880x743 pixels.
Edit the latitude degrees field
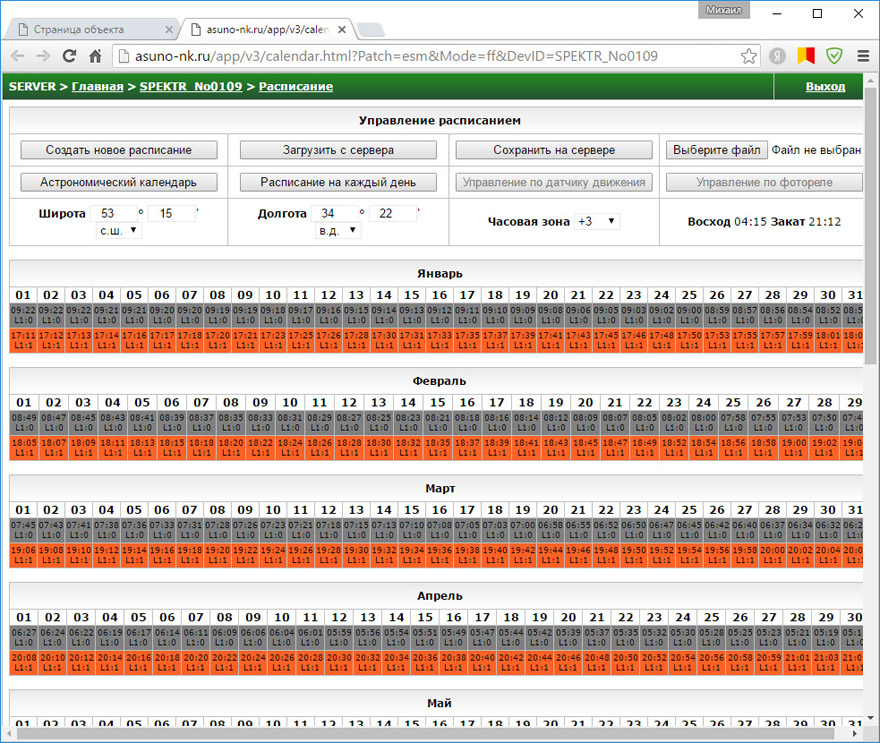point(113,213)
